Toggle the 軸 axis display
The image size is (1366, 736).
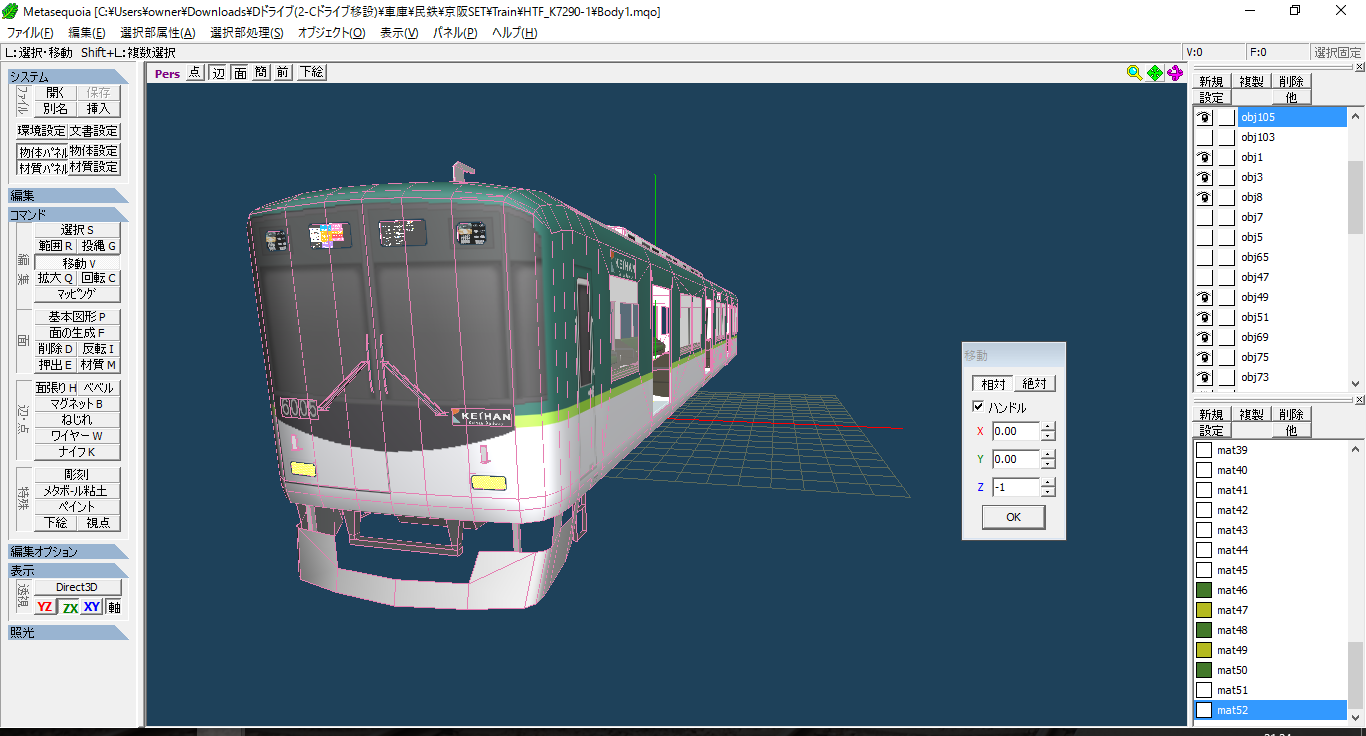[114, 607]
